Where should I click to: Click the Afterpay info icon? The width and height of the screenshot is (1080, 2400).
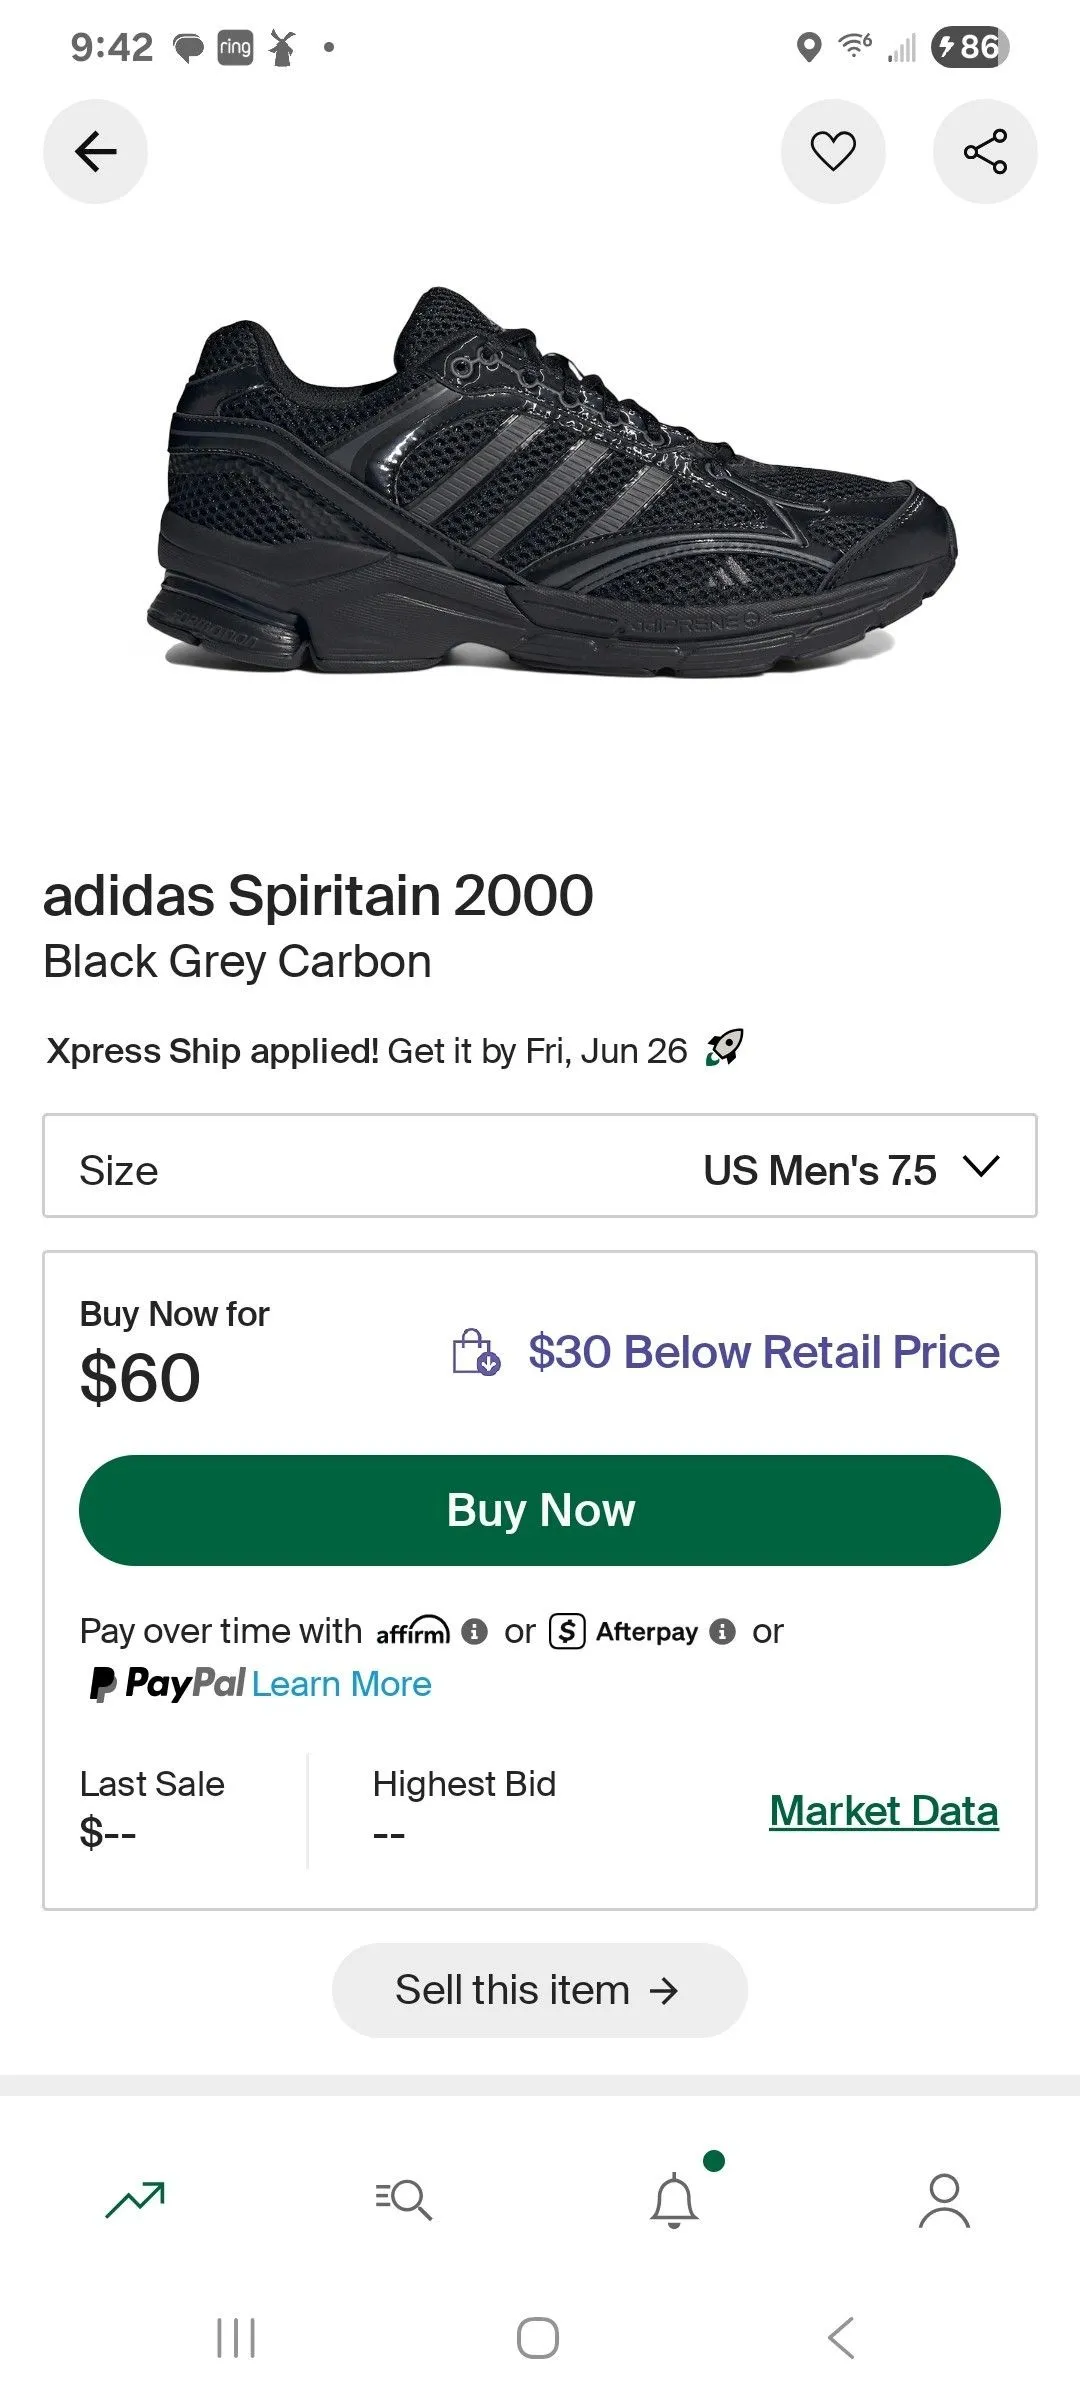click(x=722, y=1632)
